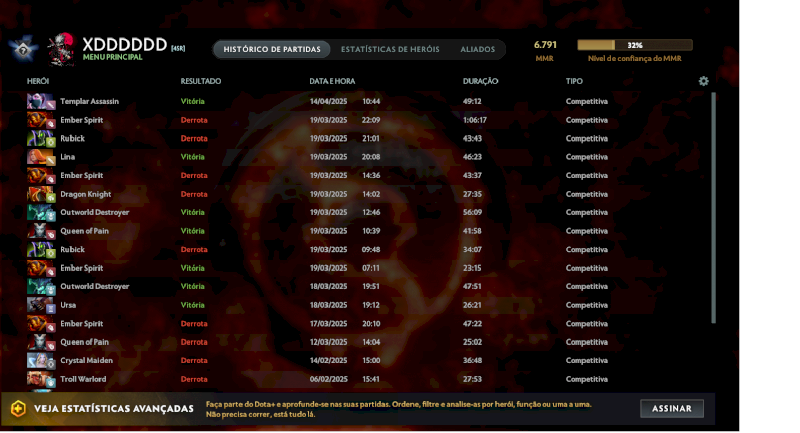This screenshot has width=800, height=433.
Task: Click the Assinar subscribe button
Action: [672, 409]
